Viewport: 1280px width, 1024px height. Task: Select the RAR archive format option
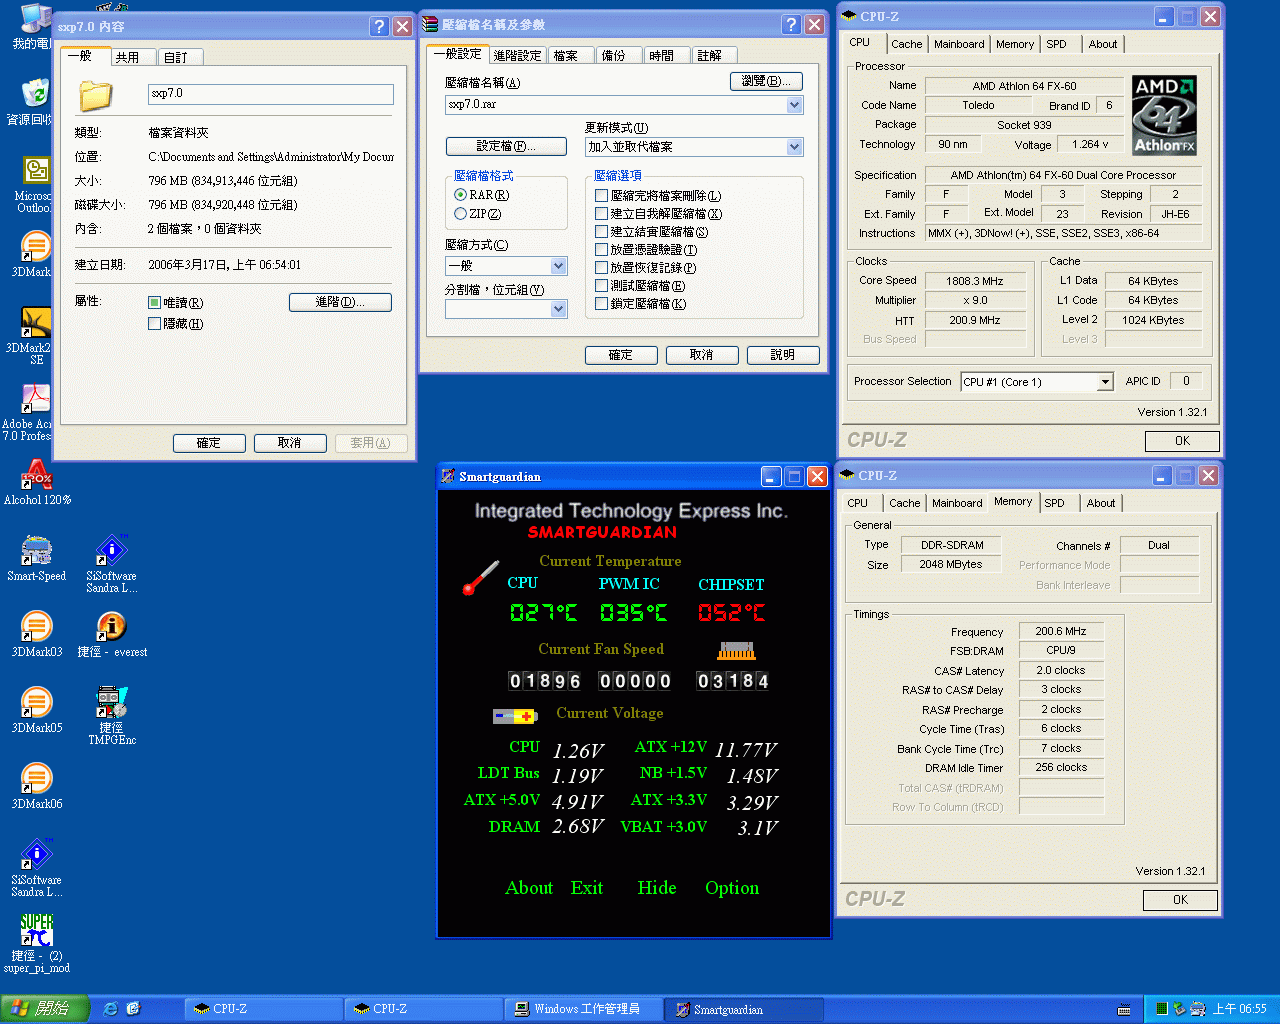click(x=460, y=195)
